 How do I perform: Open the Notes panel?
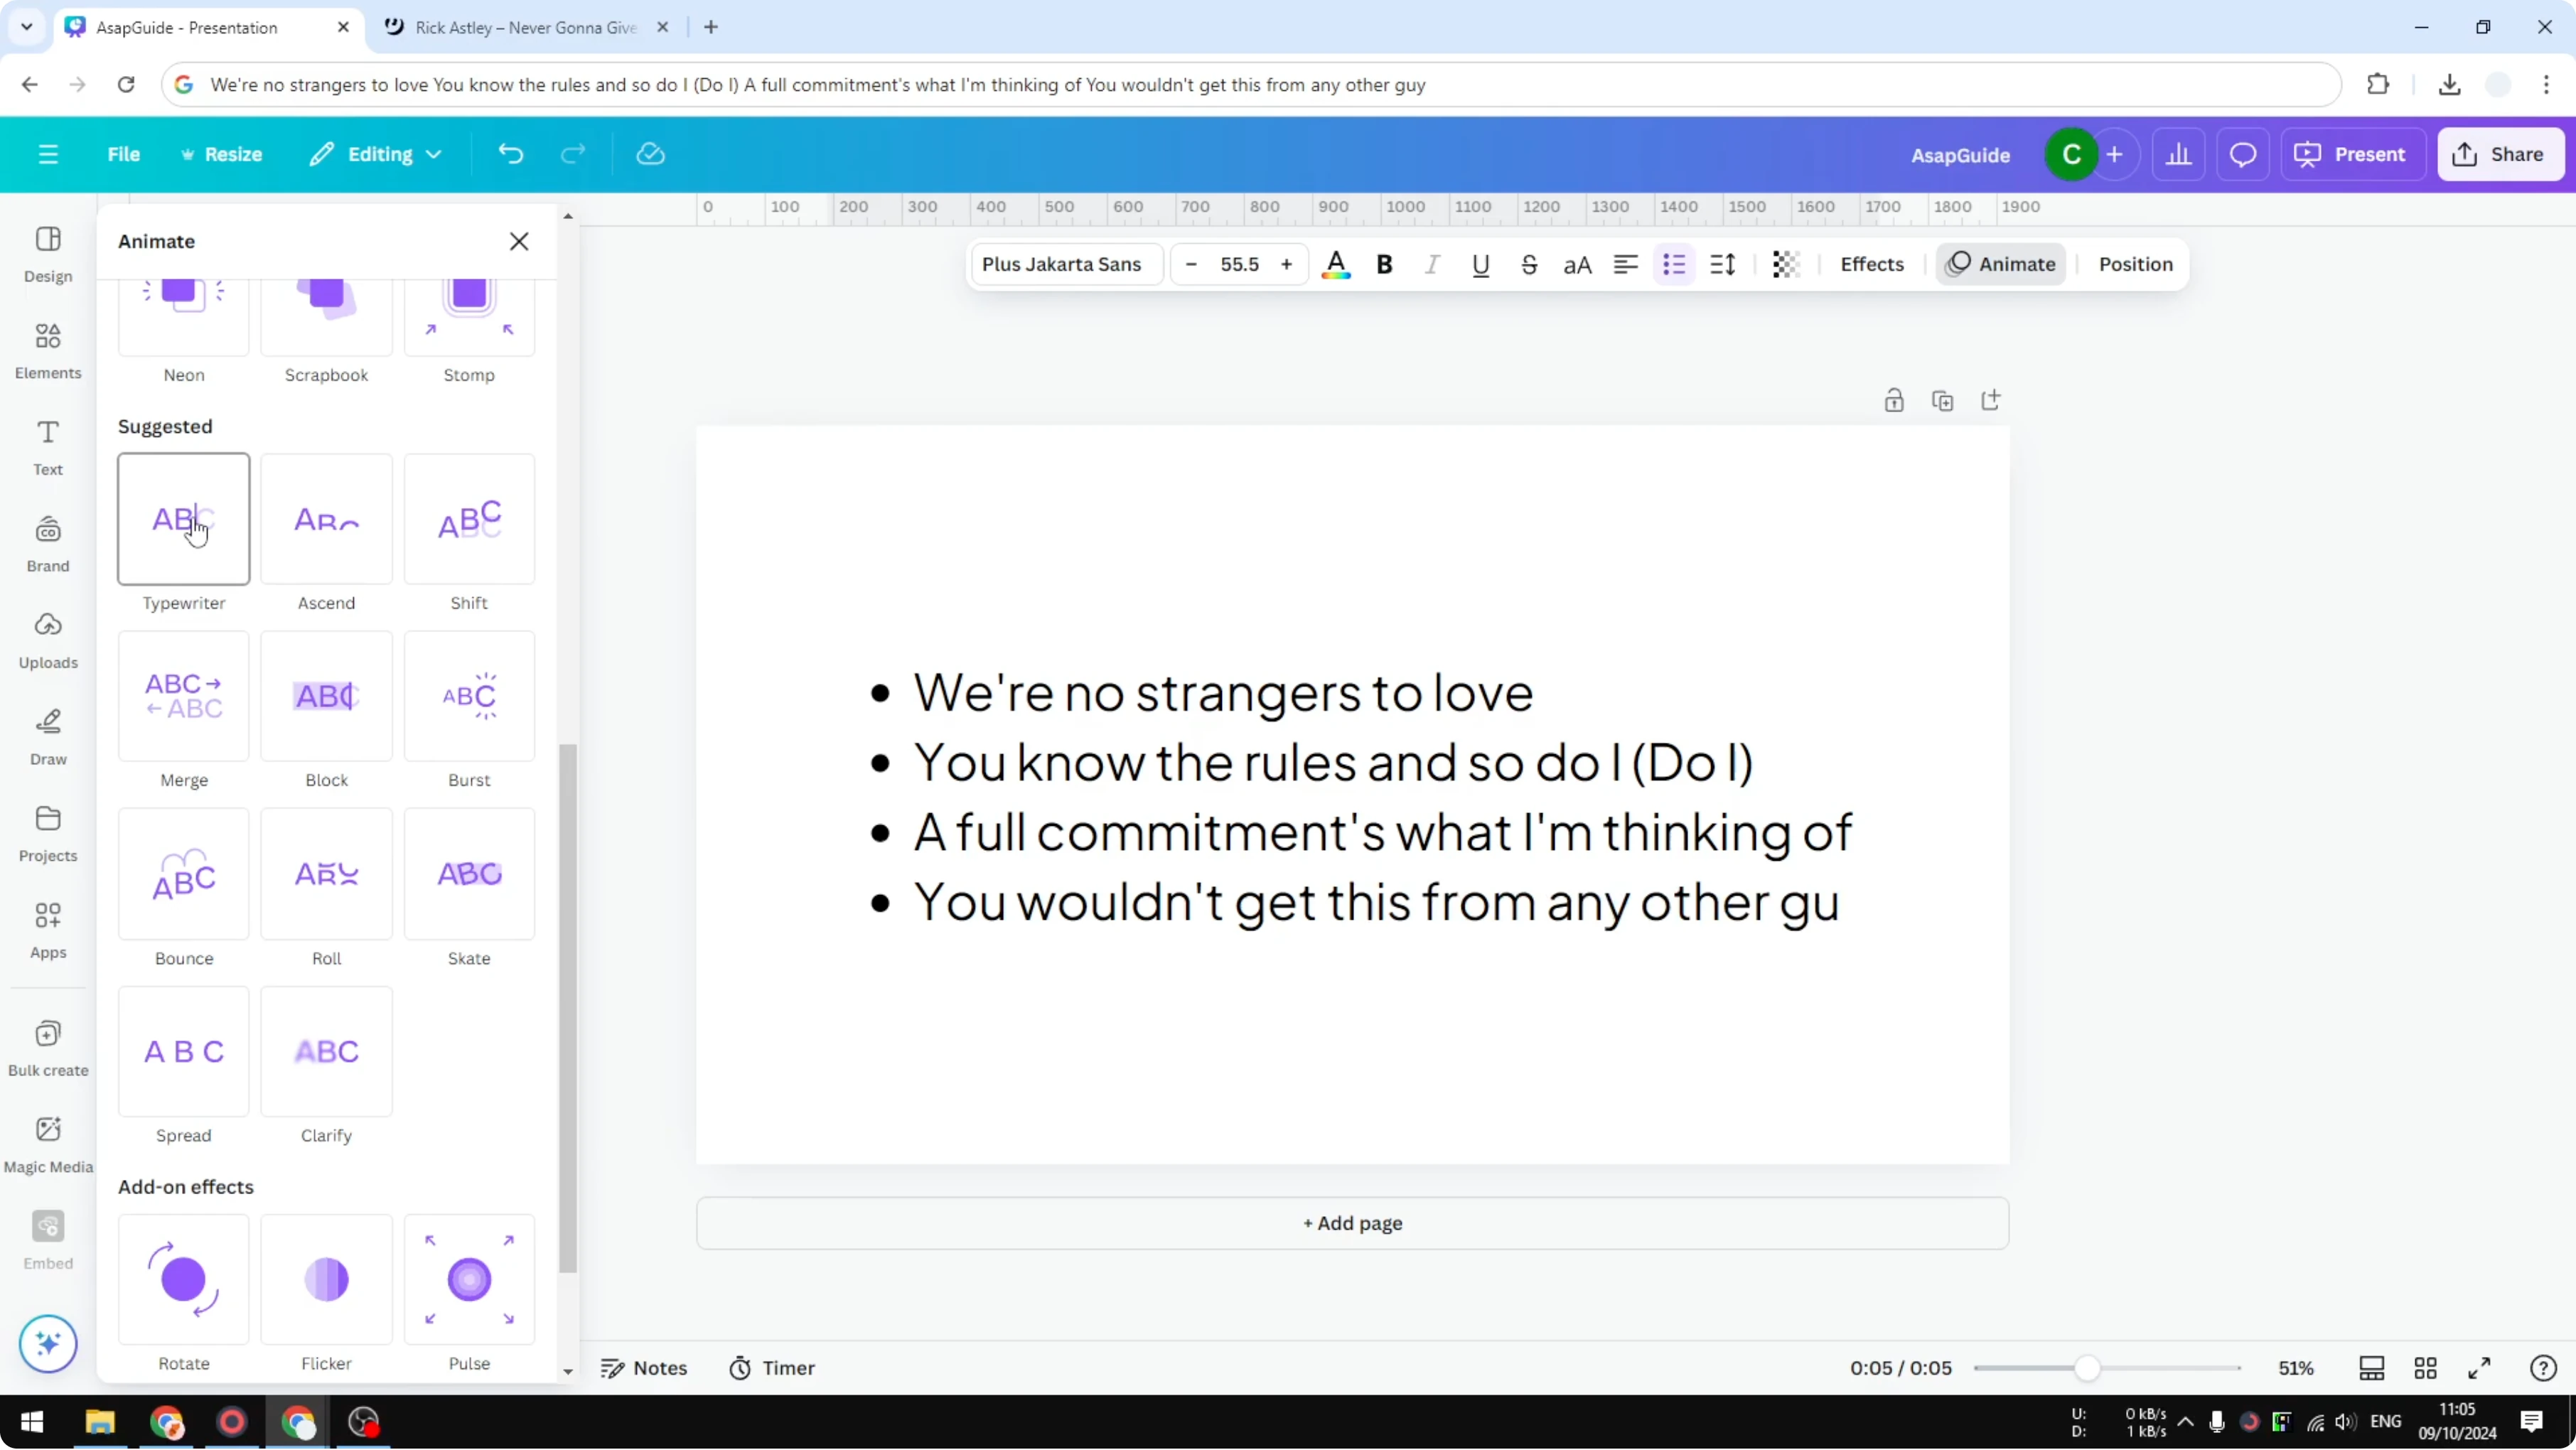(x=644, y=1368)
